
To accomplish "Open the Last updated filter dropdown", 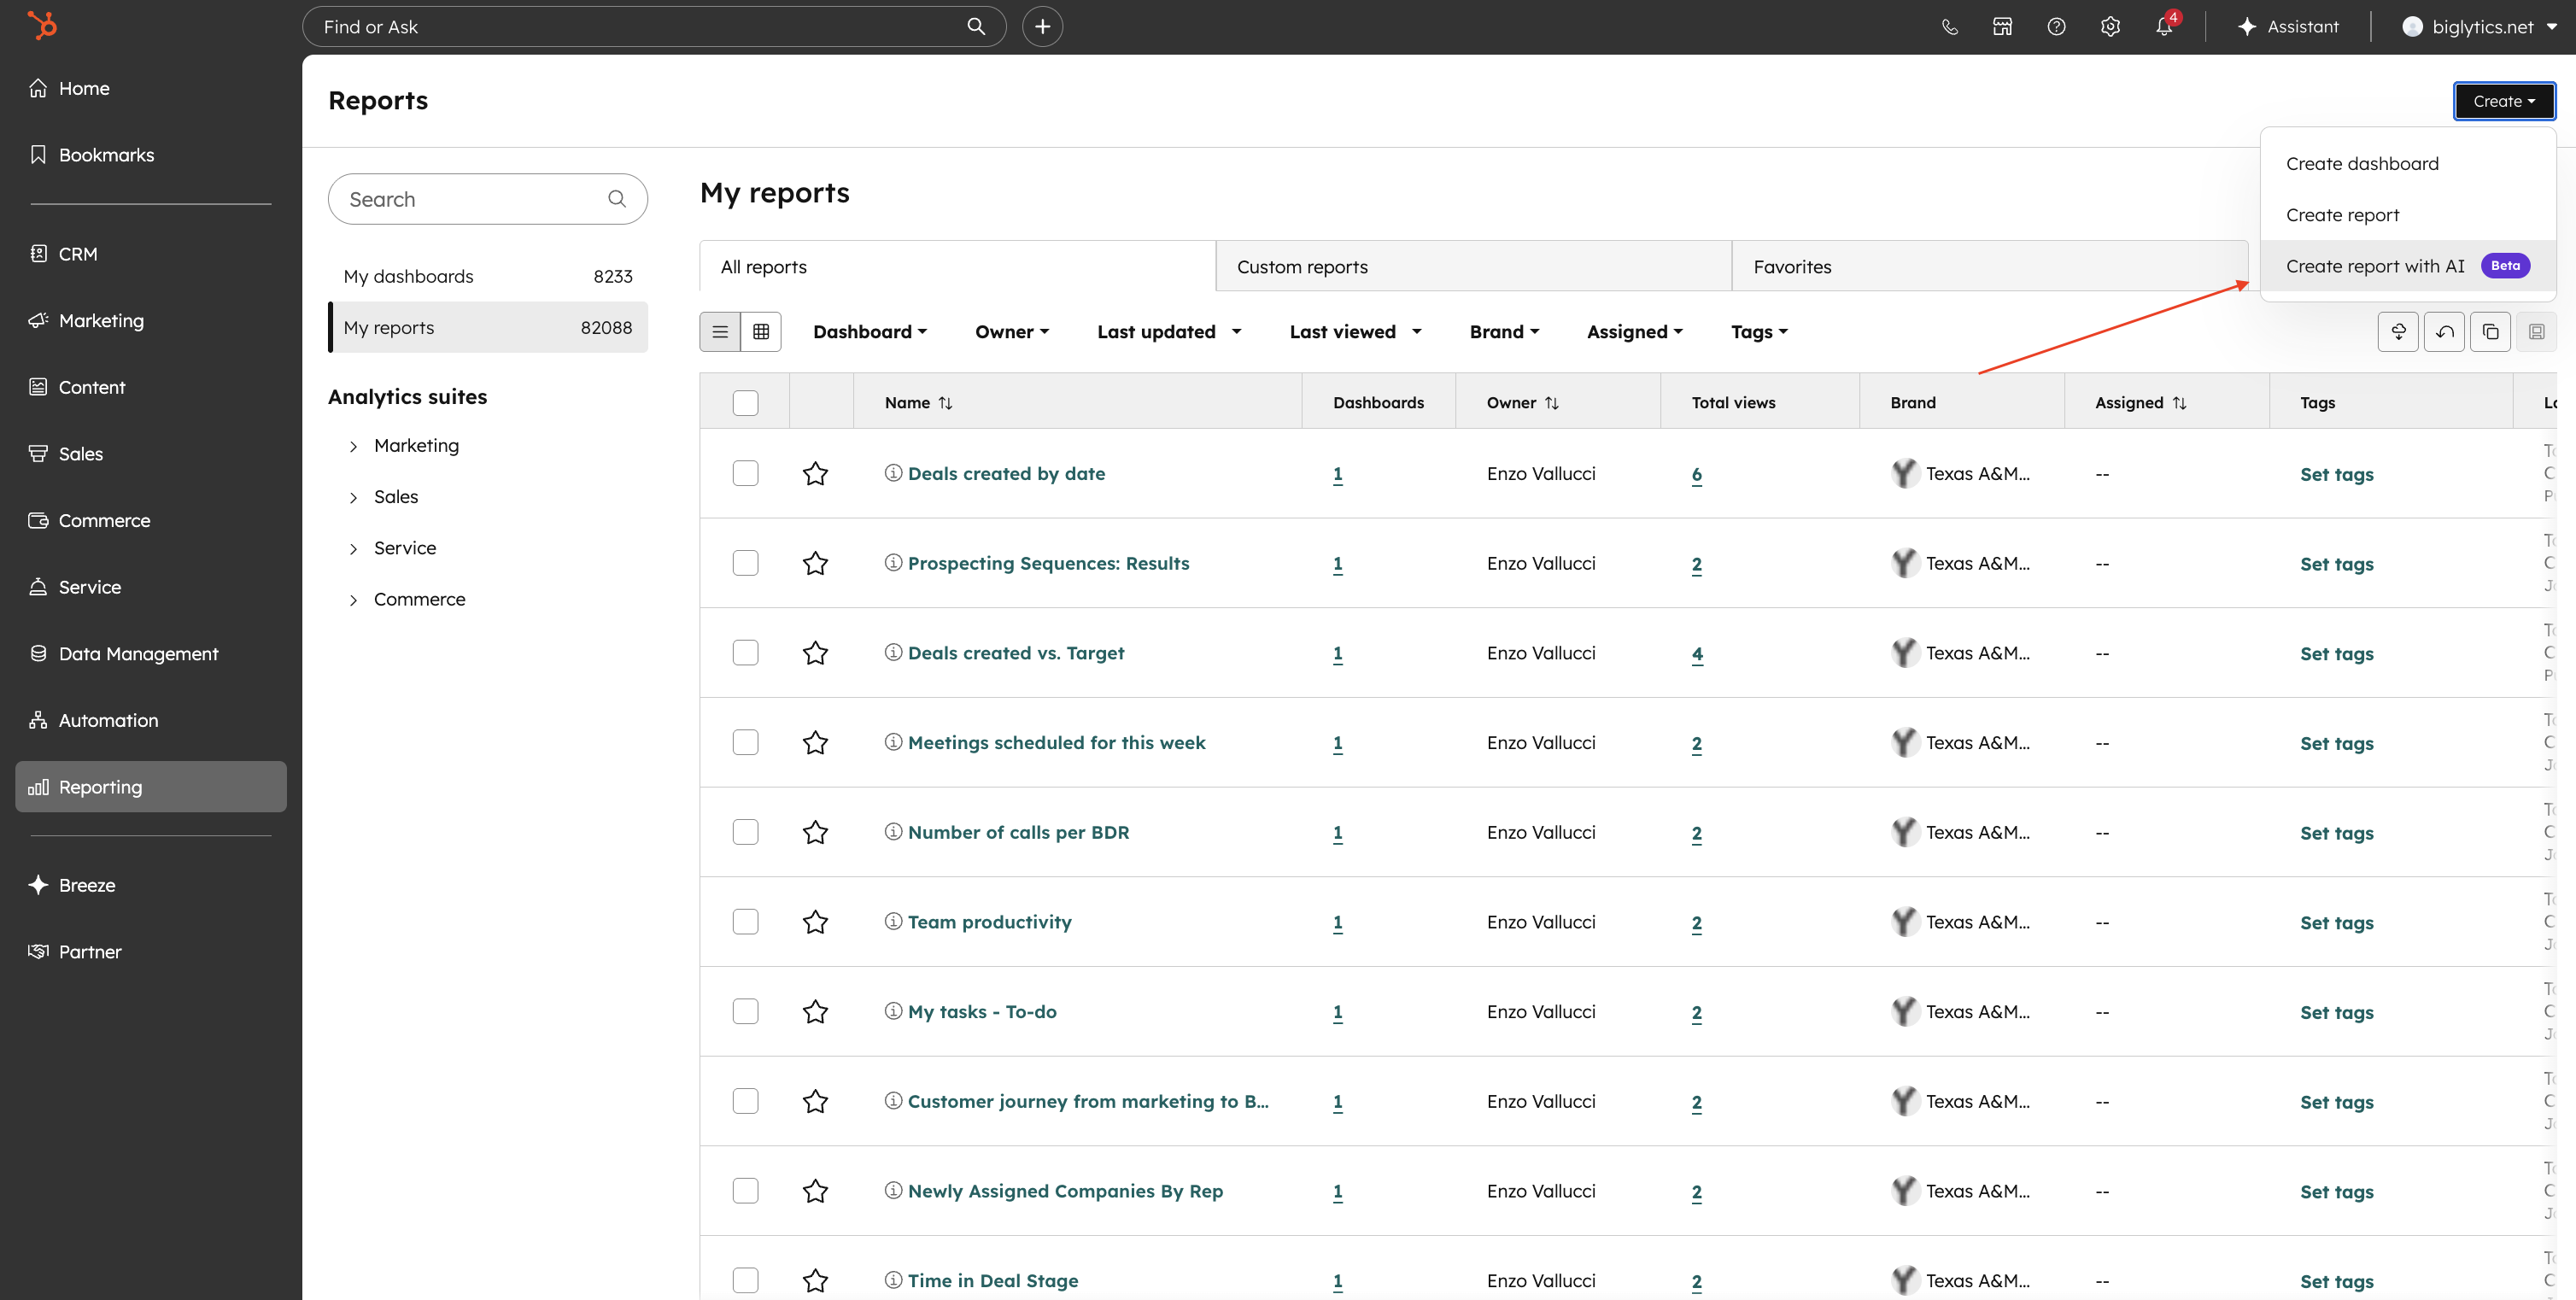I will coord(1168,332).
